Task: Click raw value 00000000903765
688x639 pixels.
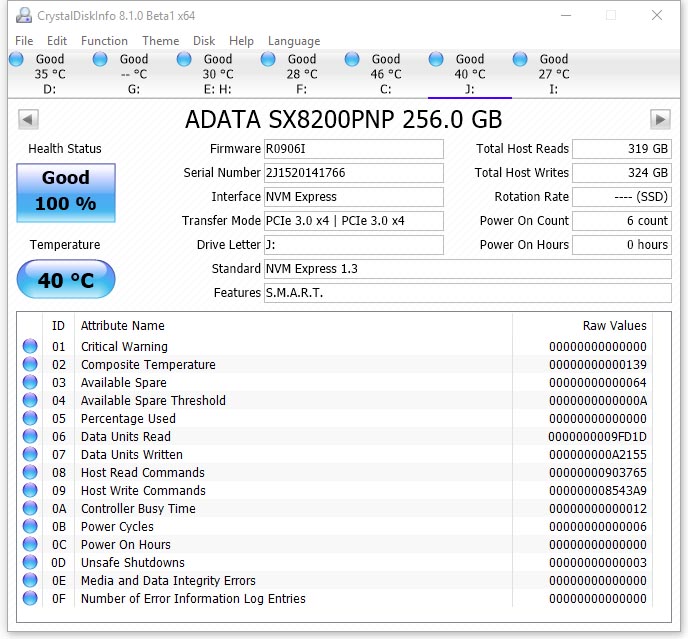Action: [x=598, y=473]
